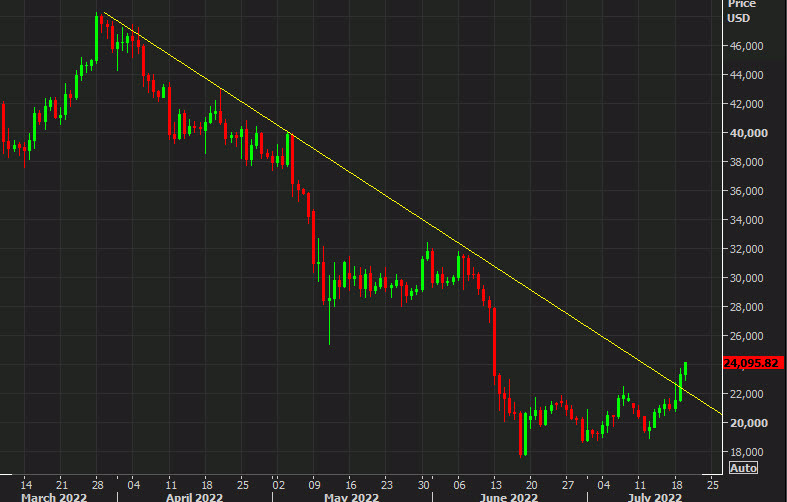Click the 20,000 price axis label

[747, 423]
